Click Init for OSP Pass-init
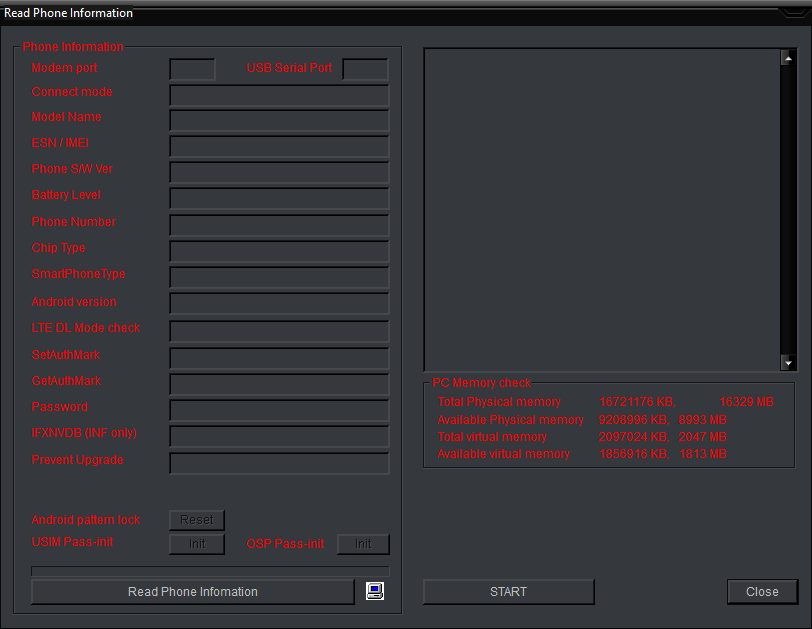This screenshot has width=812, height=629. tap(363, 544)
